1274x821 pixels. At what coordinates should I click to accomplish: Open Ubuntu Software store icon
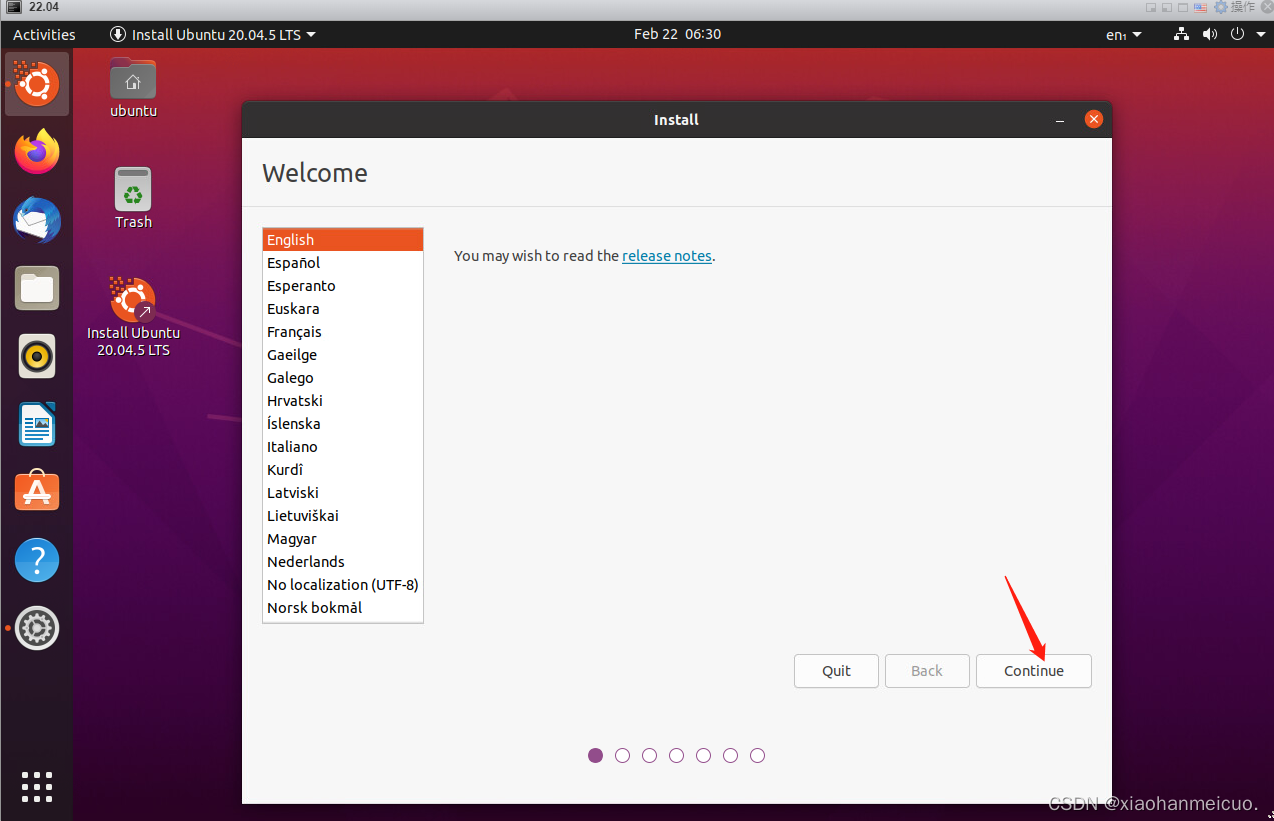37,492
